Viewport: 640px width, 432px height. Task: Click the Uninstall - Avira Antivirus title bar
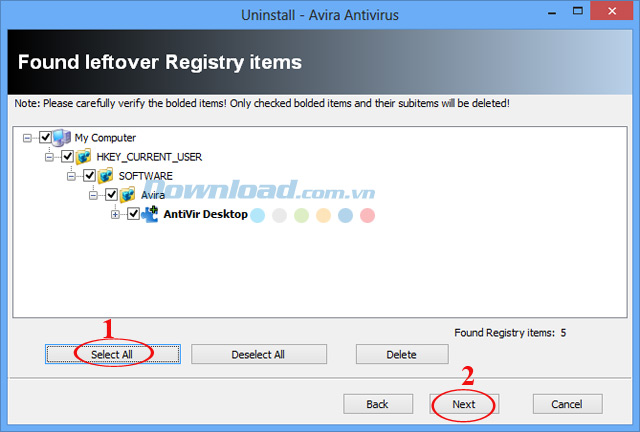pyautogui.click(x=320, y=15)
